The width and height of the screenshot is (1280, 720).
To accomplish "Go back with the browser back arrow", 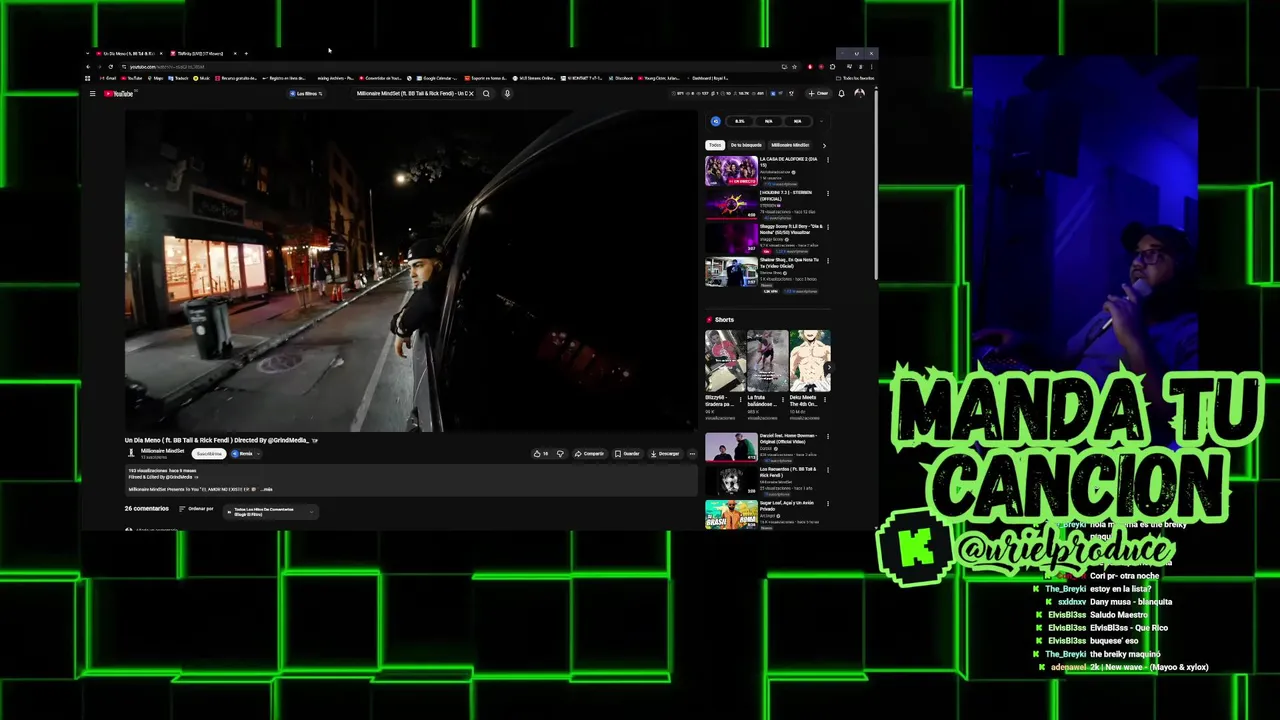I will click(x=88, y=67).
